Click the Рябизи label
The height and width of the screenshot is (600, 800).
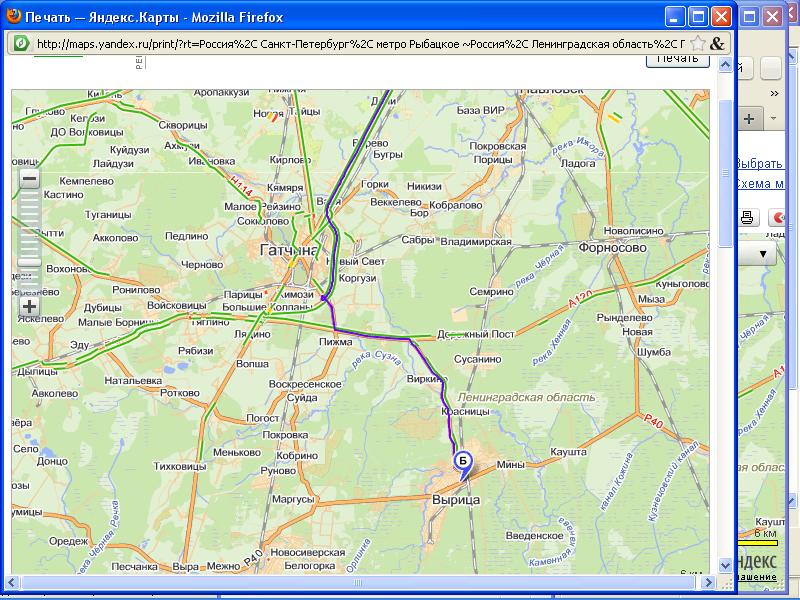pyautogui.click(x=195, y=351)
